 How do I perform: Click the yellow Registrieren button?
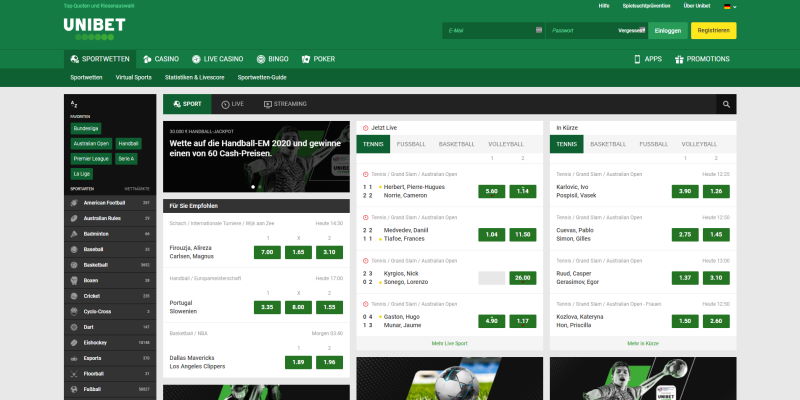713,31
